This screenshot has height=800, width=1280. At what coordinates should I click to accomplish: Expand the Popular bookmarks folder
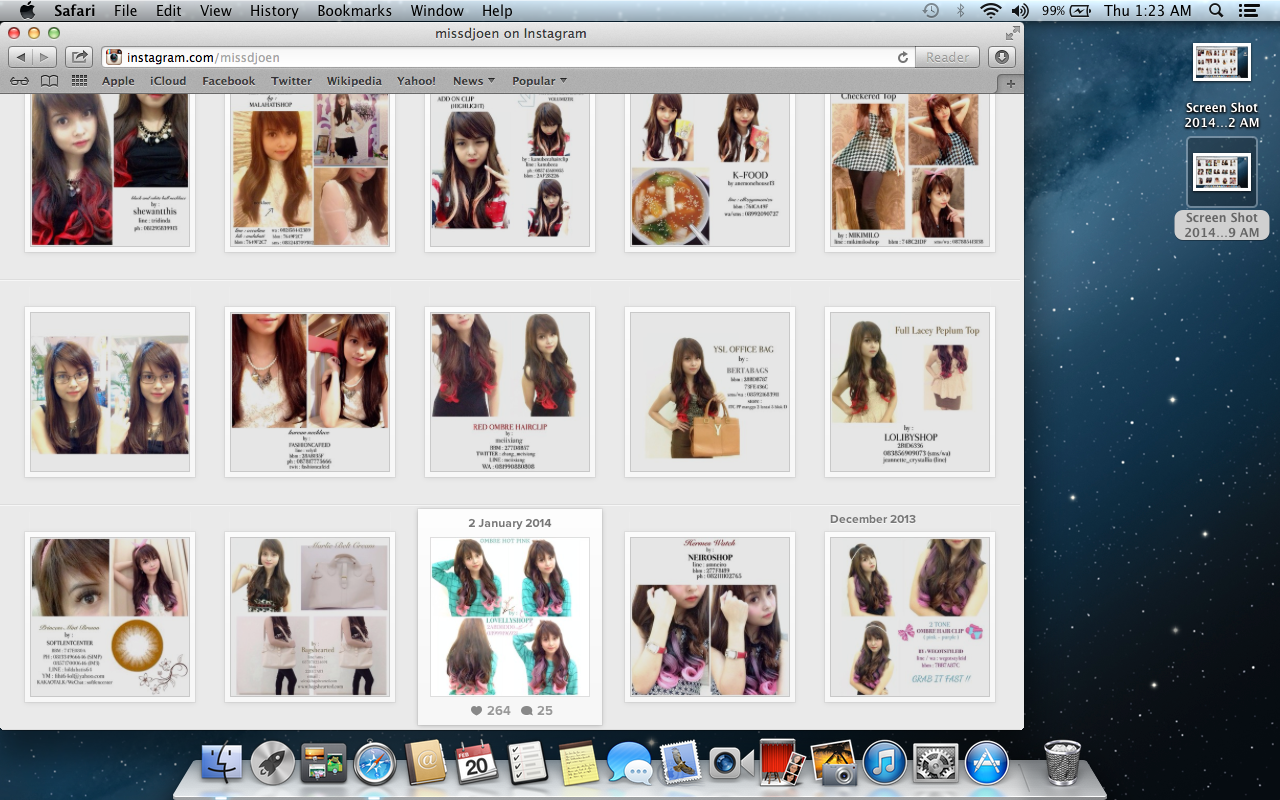(539, 81)
